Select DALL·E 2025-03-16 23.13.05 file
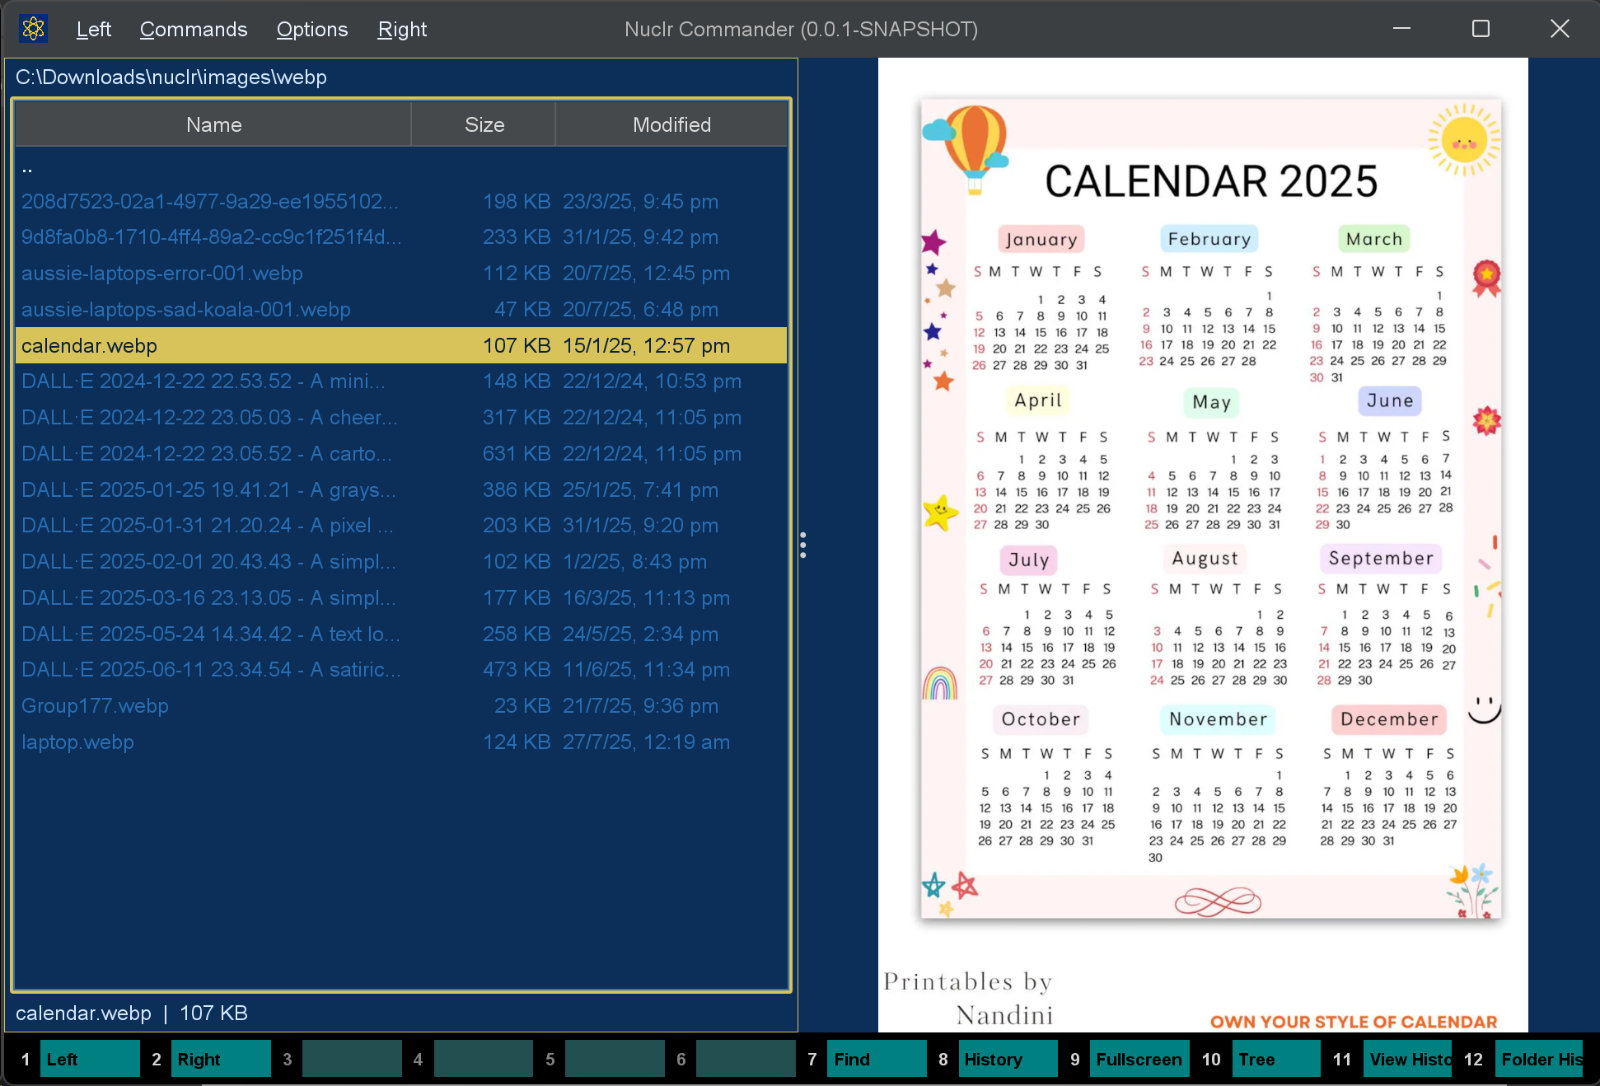 click(x=401, y=597)
